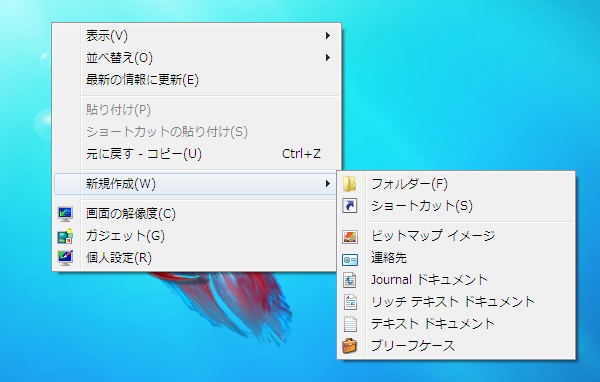
Task: Click the briefcase icon beside ブリーフケース
Action: pos(349,346)
